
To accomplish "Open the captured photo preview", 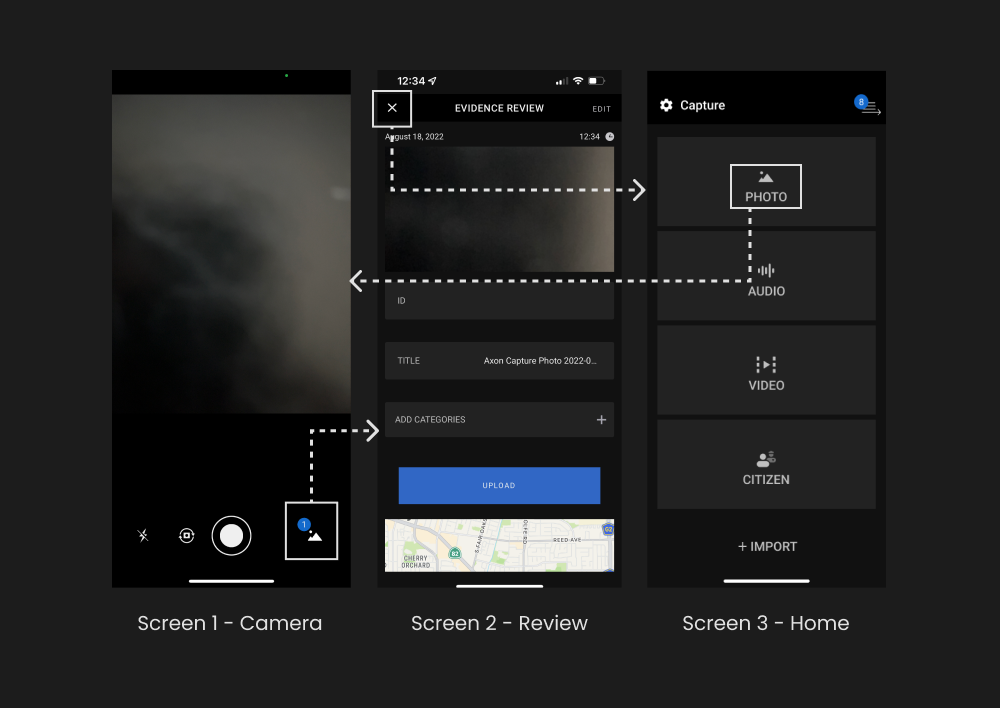I will point(499,209).
